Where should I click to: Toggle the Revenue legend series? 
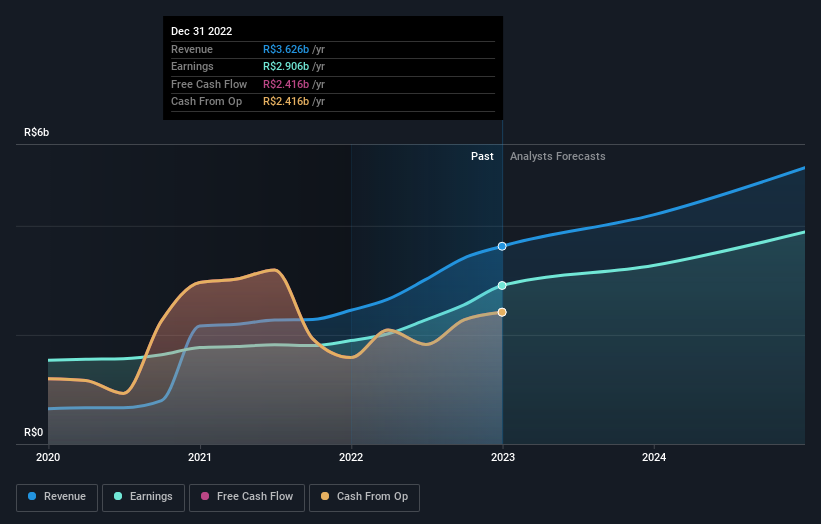click(57, 497)
